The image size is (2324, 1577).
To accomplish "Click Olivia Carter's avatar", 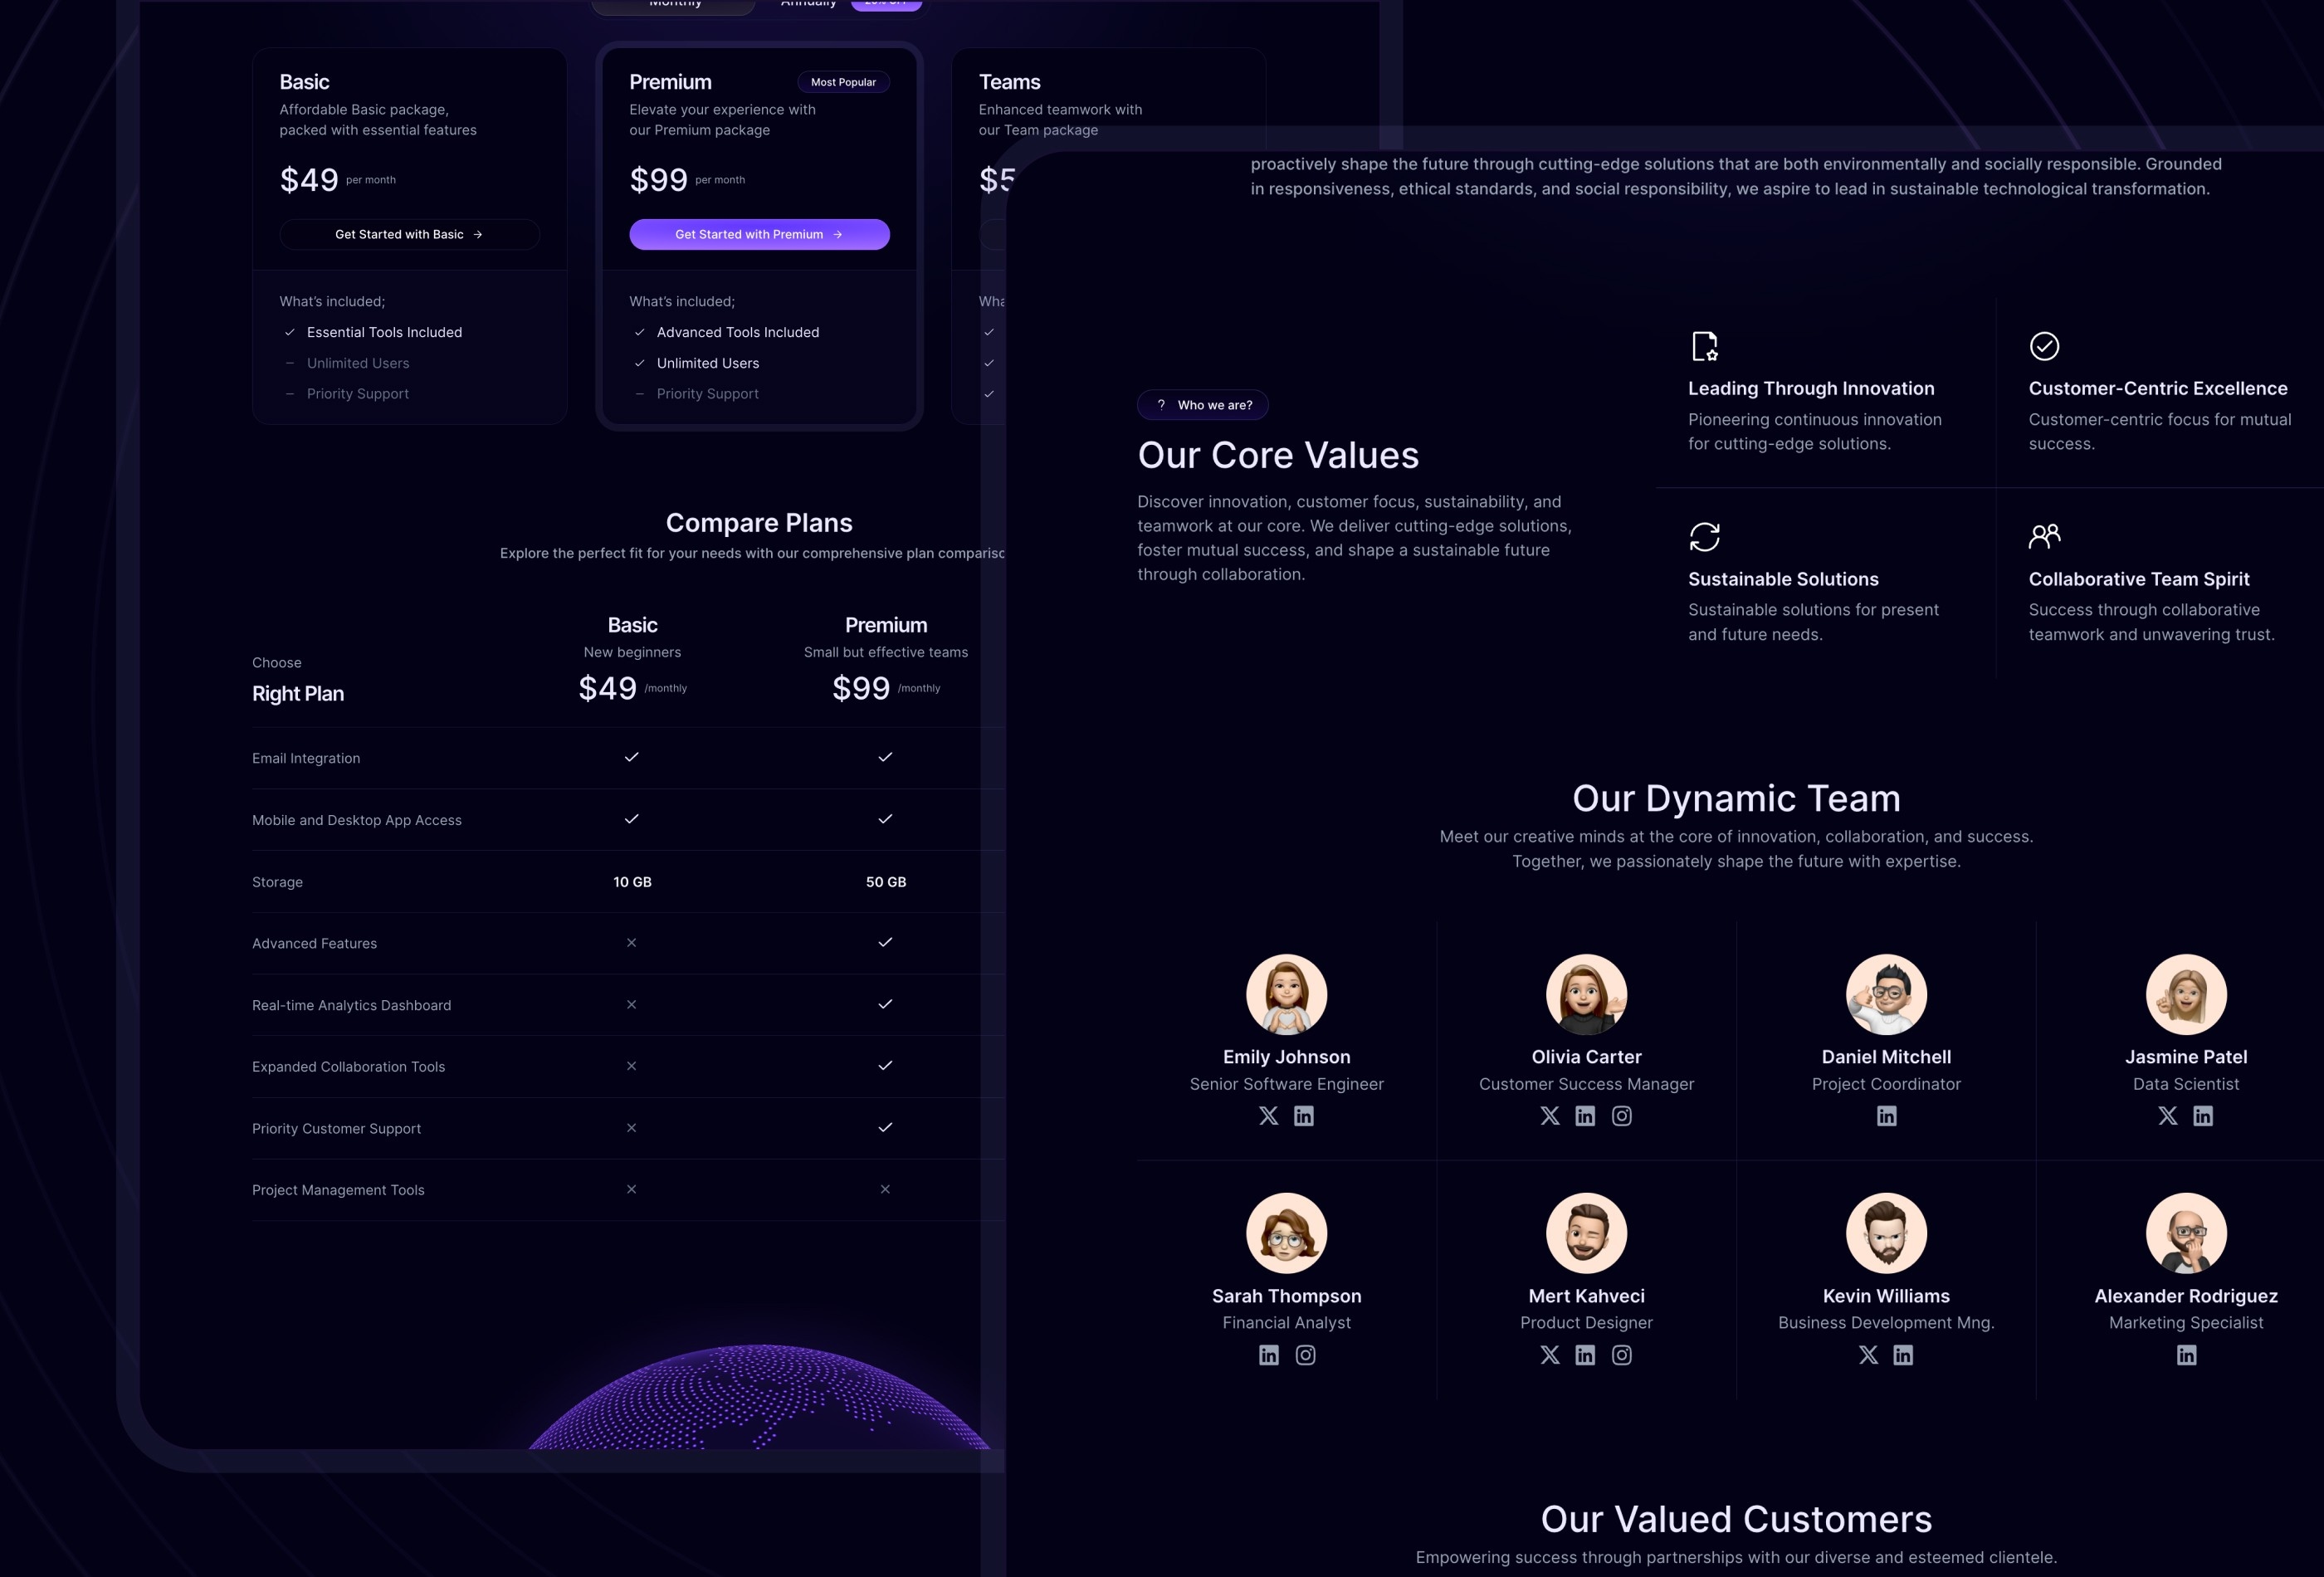I will coord(1586,994).
